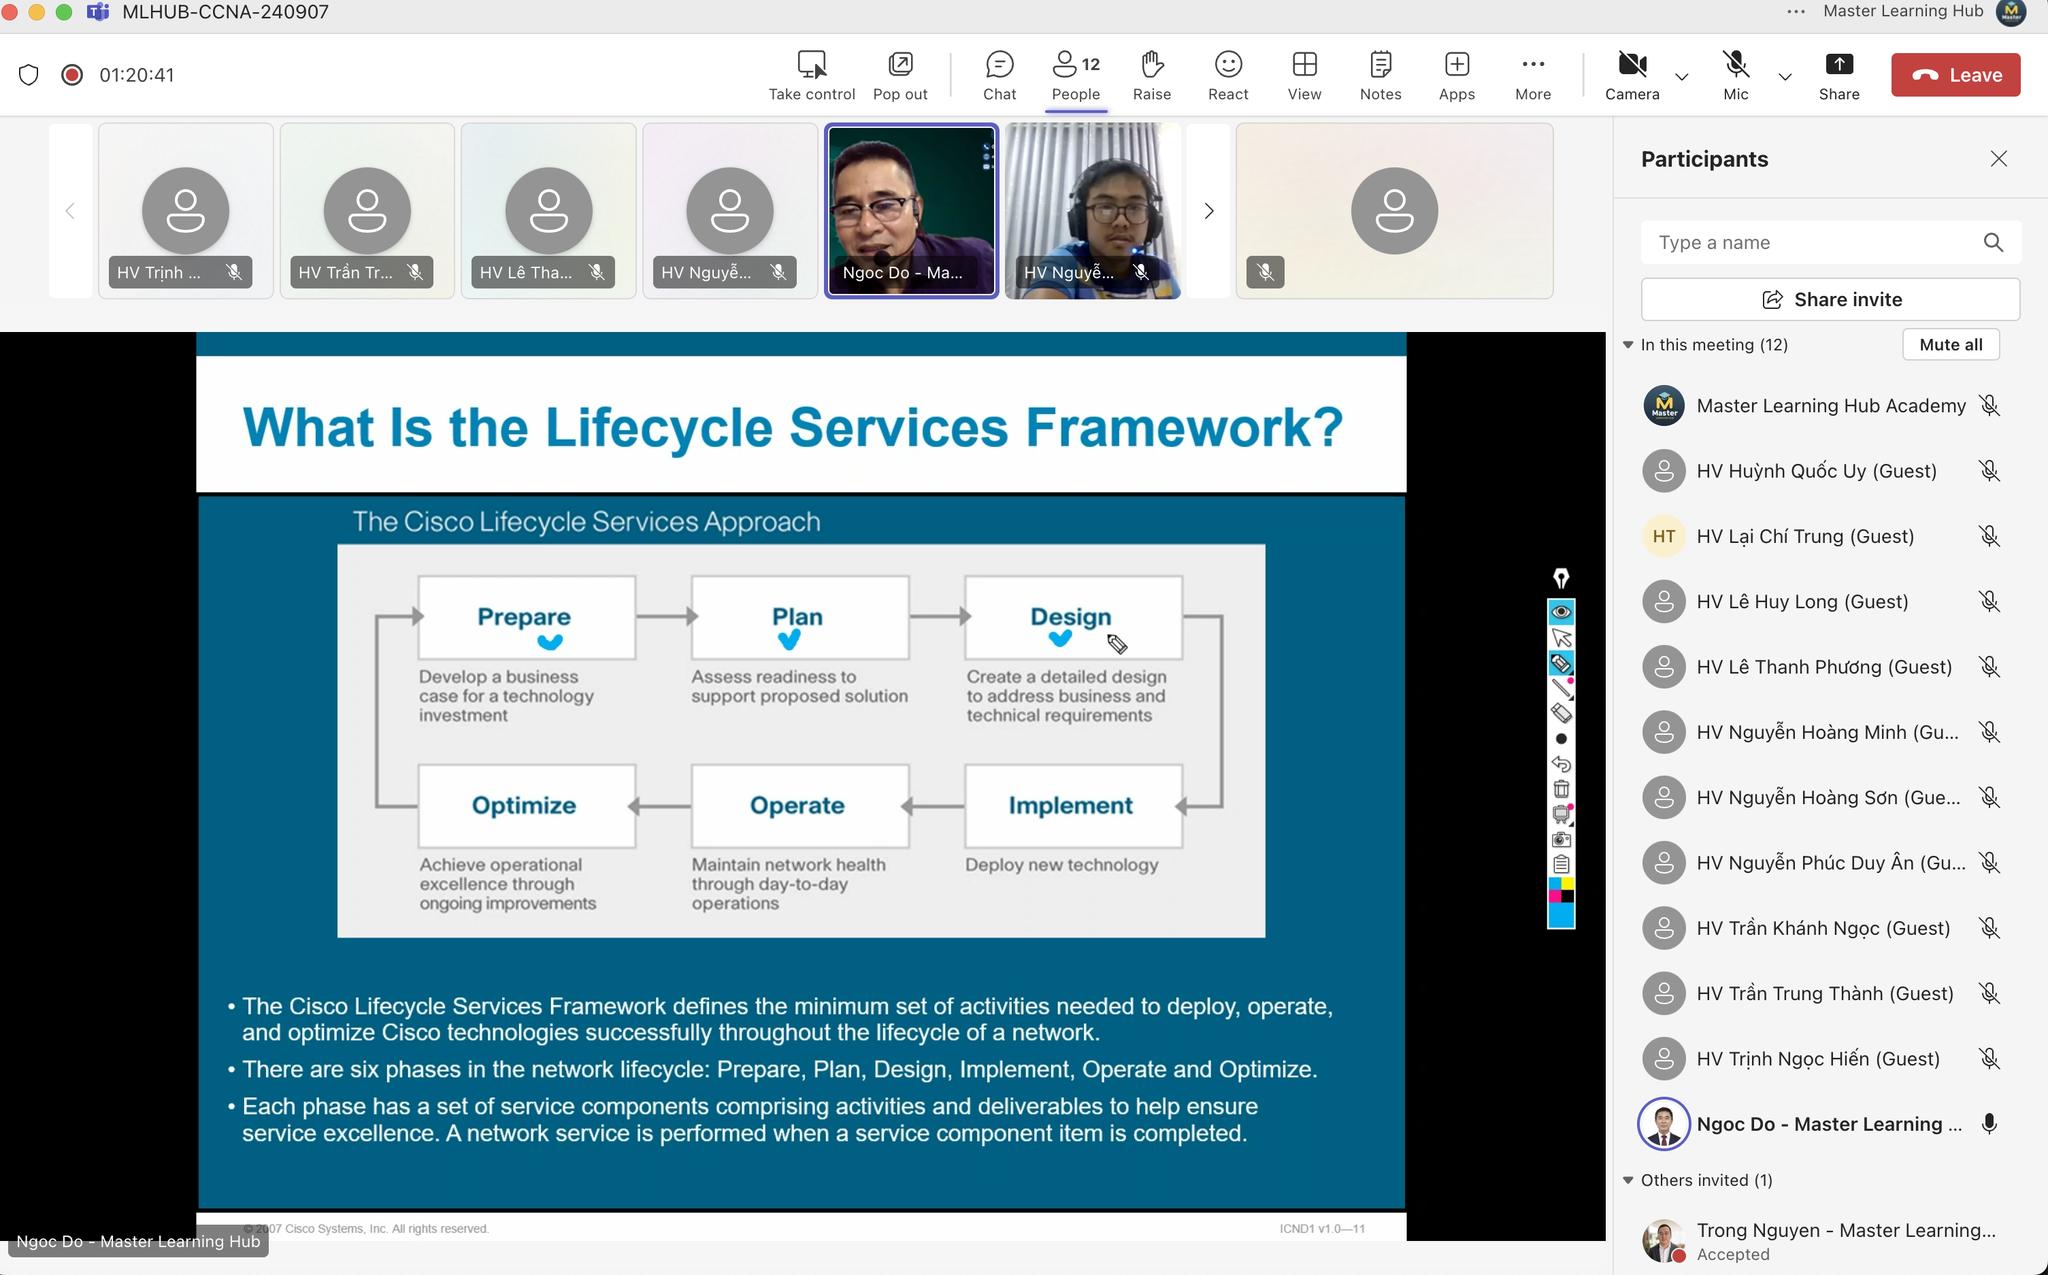Click the search magnifier in Type a name box

point(1993,242)
